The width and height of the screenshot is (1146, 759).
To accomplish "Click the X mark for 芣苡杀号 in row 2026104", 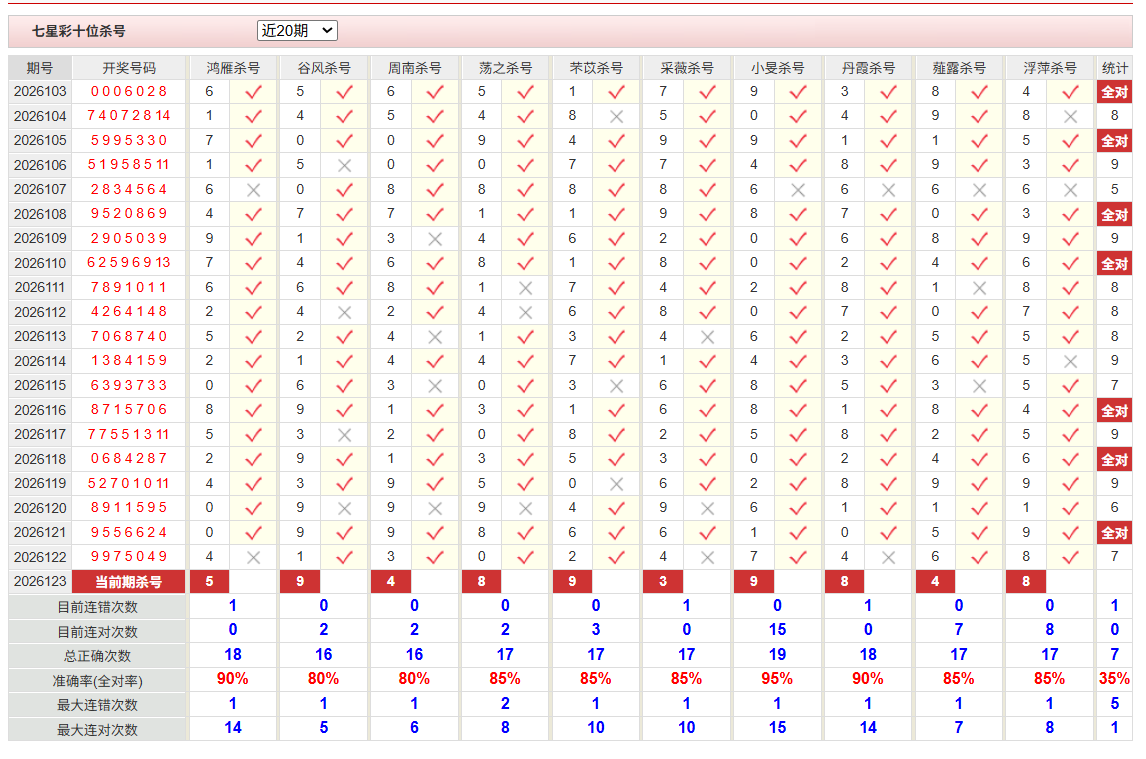I will [x=616, y=116].
